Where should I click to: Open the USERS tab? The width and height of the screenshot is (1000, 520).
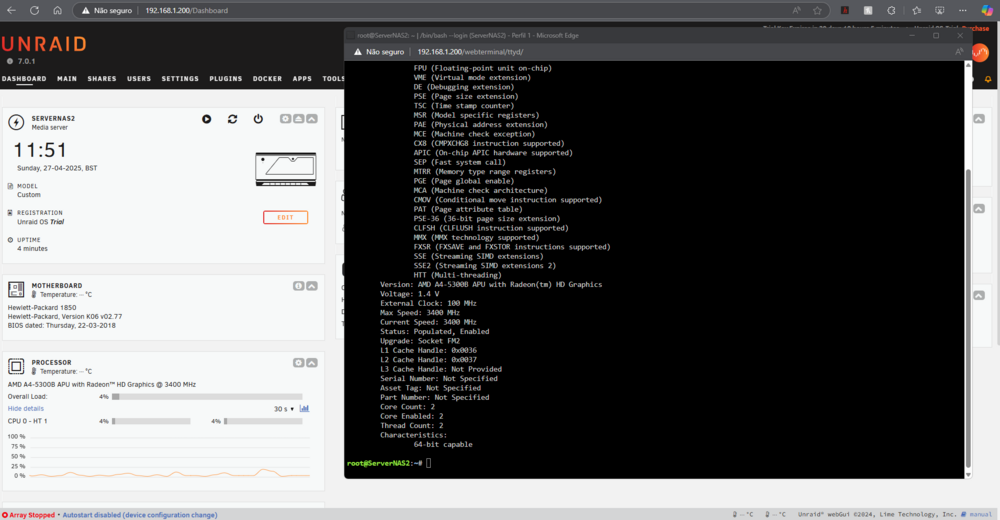click(x=139, y=78)
